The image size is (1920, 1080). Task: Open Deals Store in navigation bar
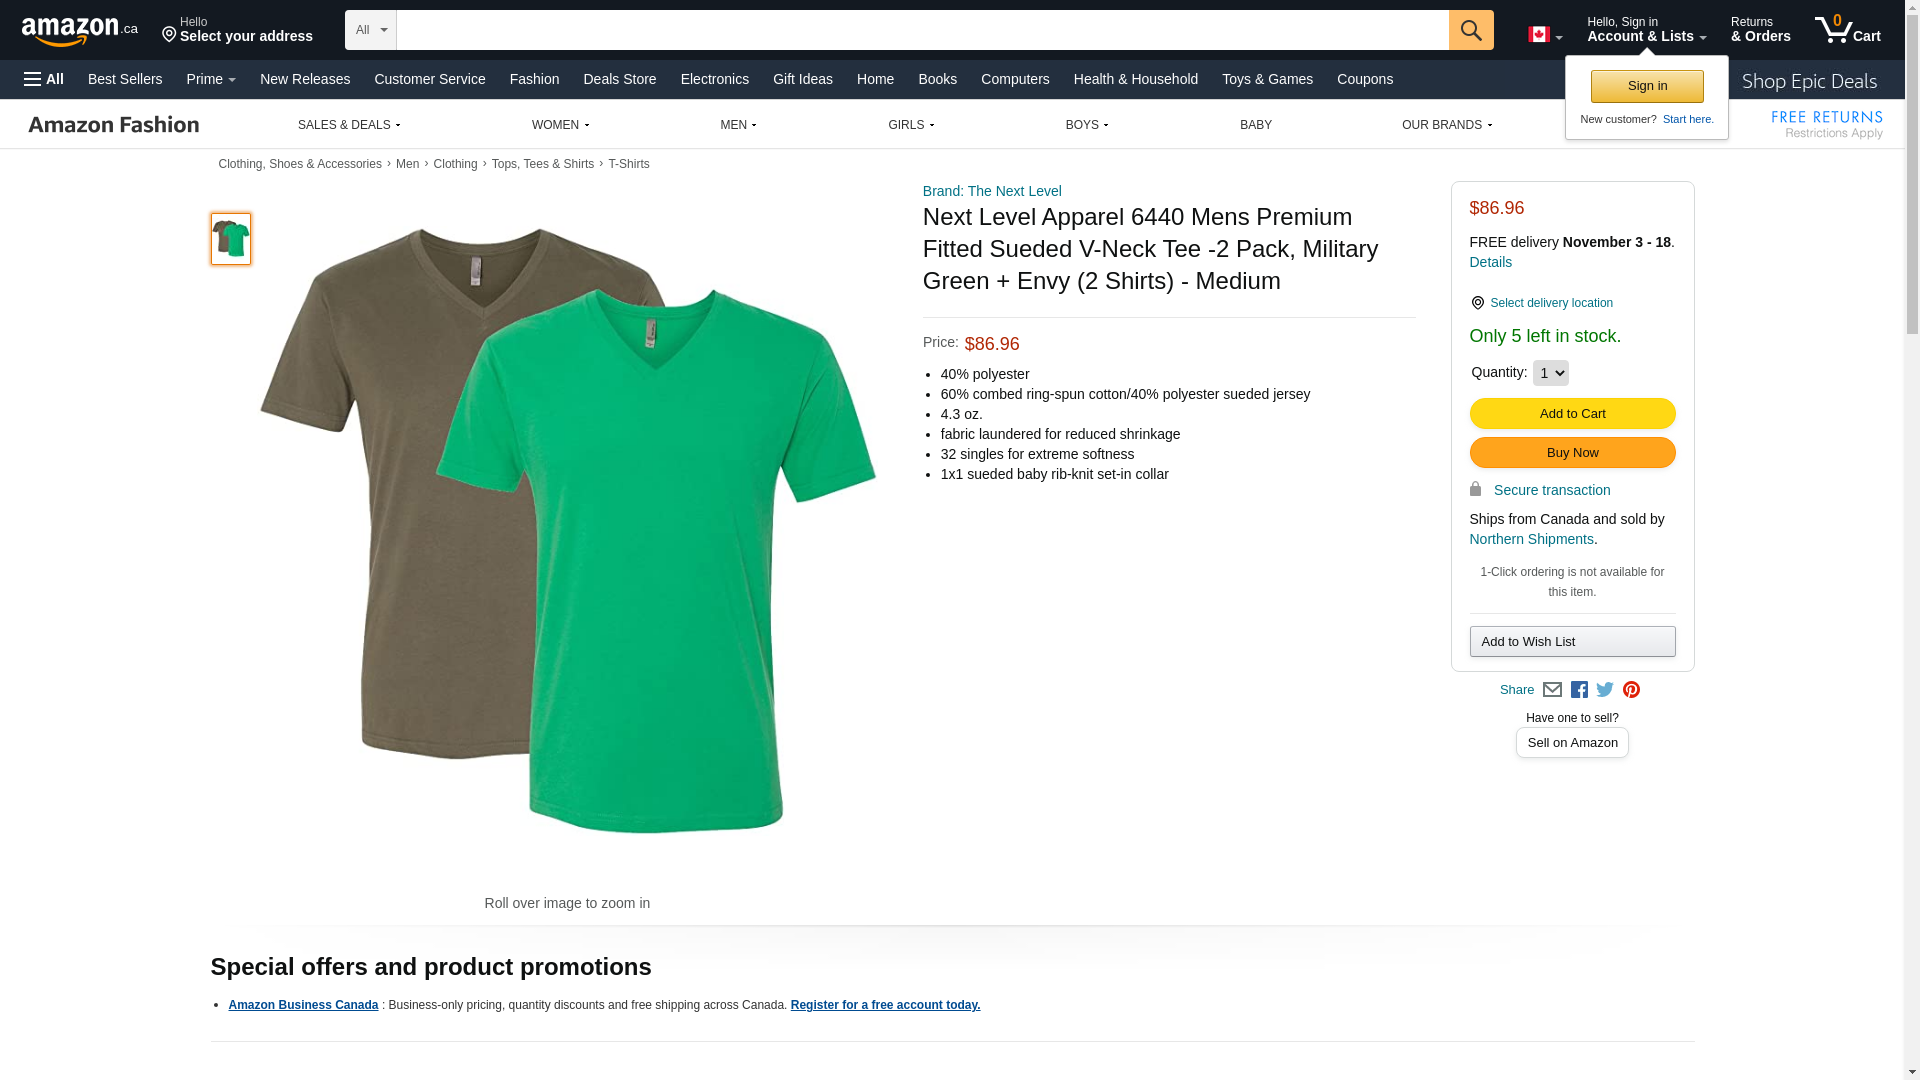click(619, 79)
